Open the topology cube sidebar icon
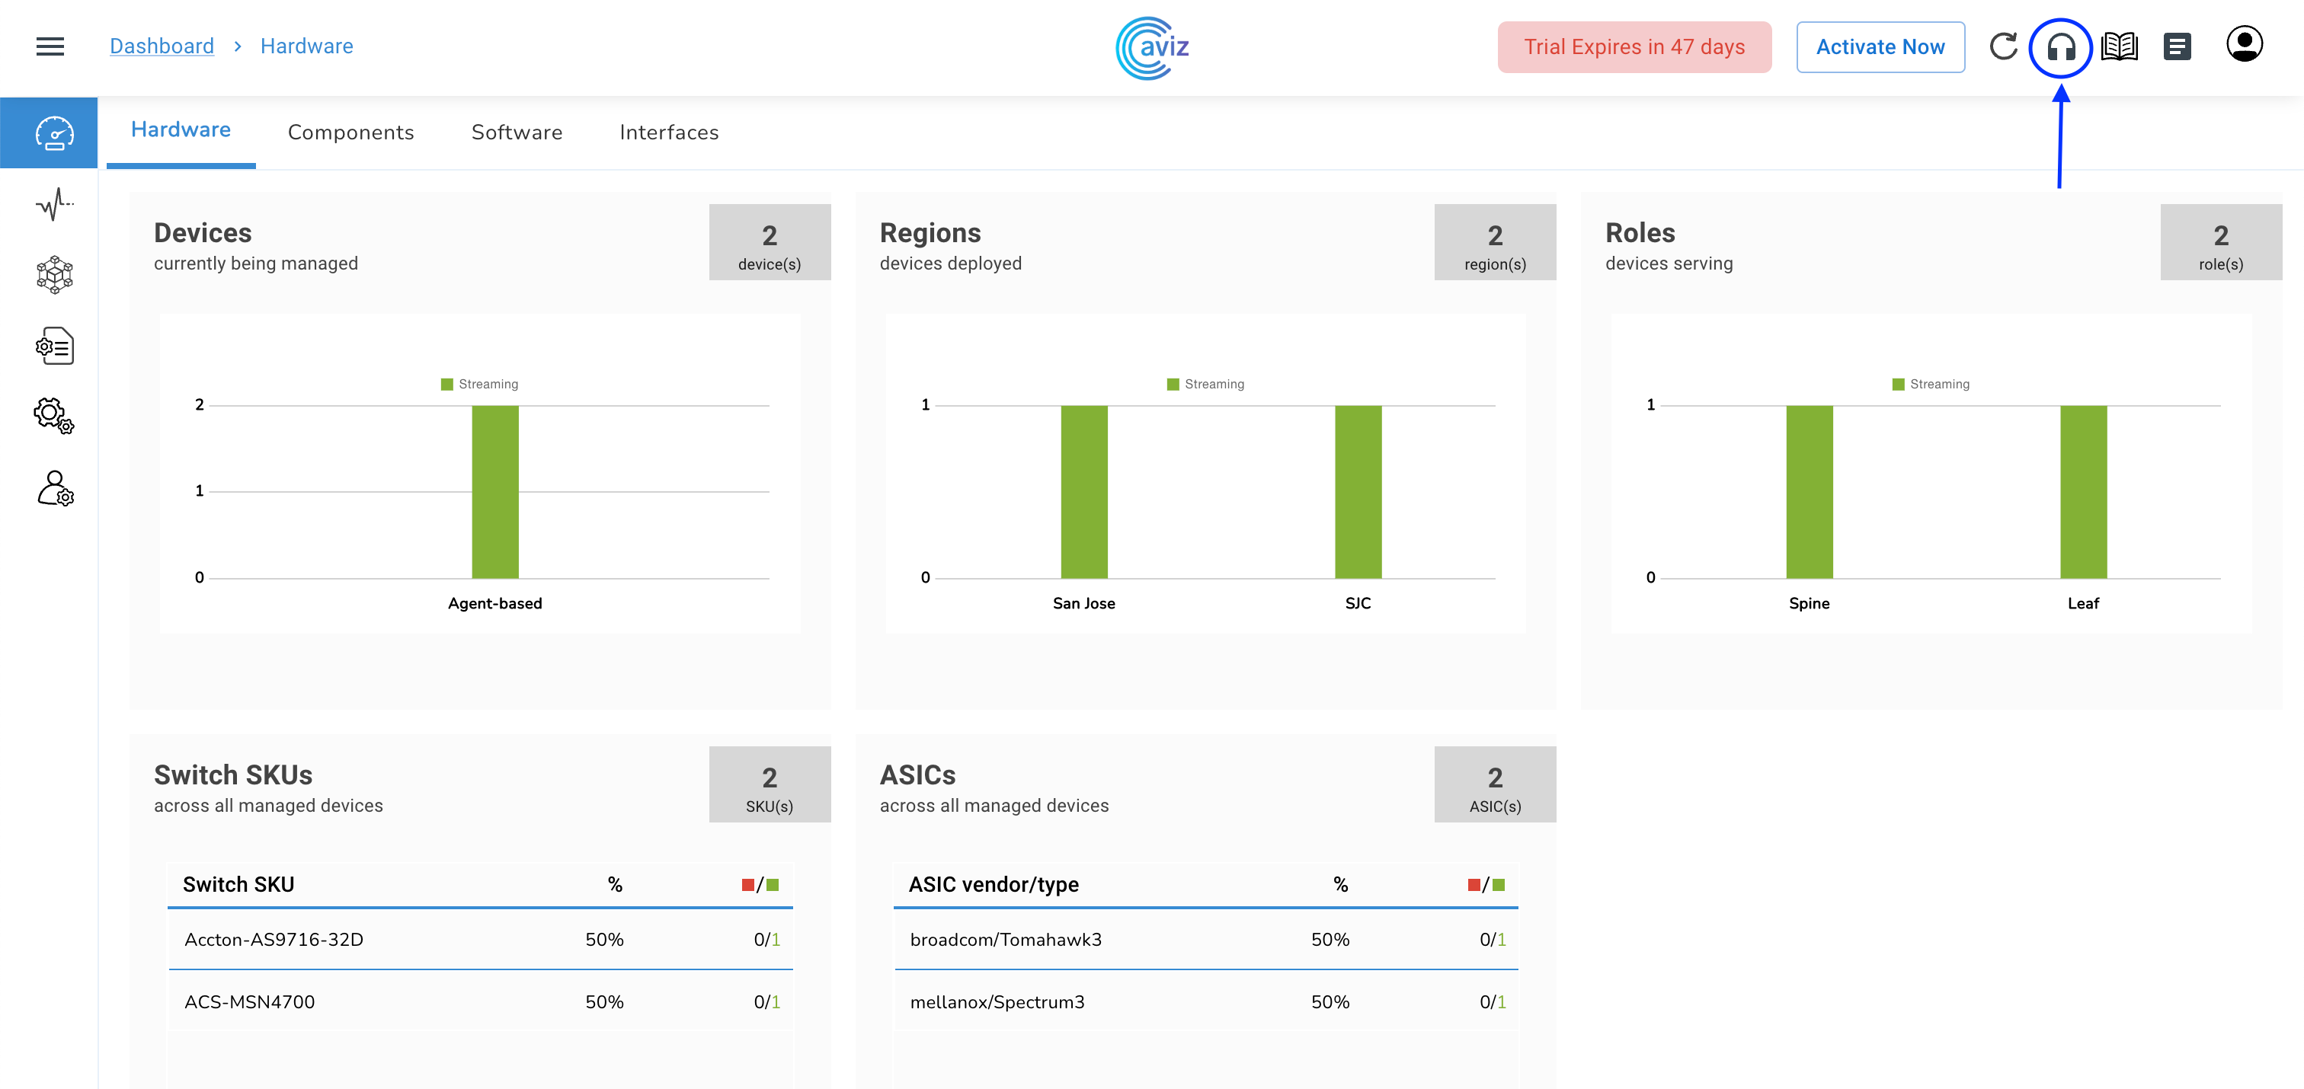The image size is (2304, 1089). [54, 274]
